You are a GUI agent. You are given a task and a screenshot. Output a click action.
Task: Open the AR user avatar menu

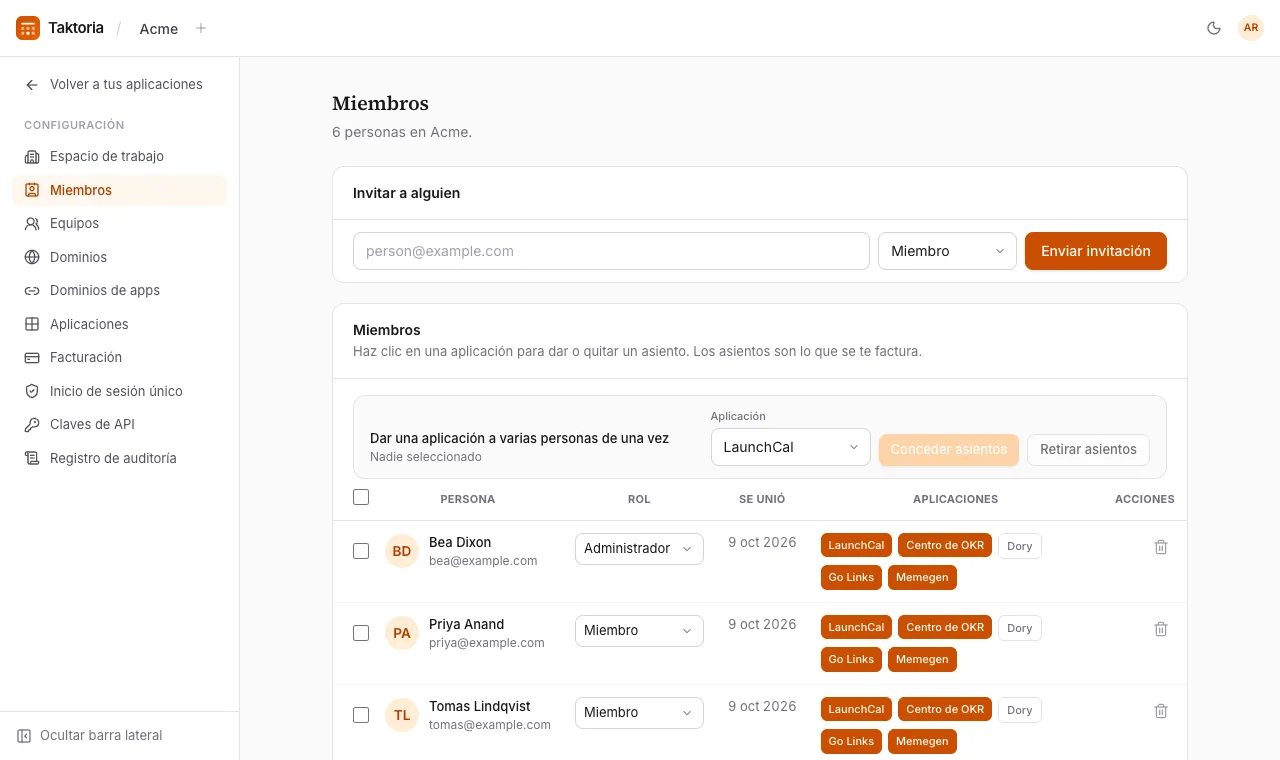tap(1251, 28)
